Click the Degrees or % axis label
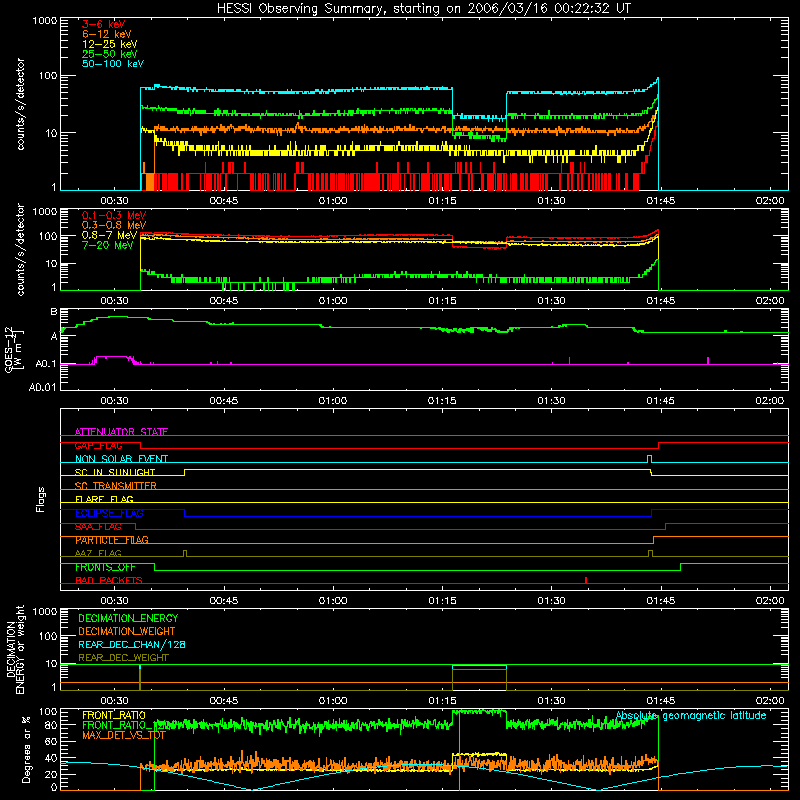The height and width of the screenshot is (800, 800). click(26, 749)
